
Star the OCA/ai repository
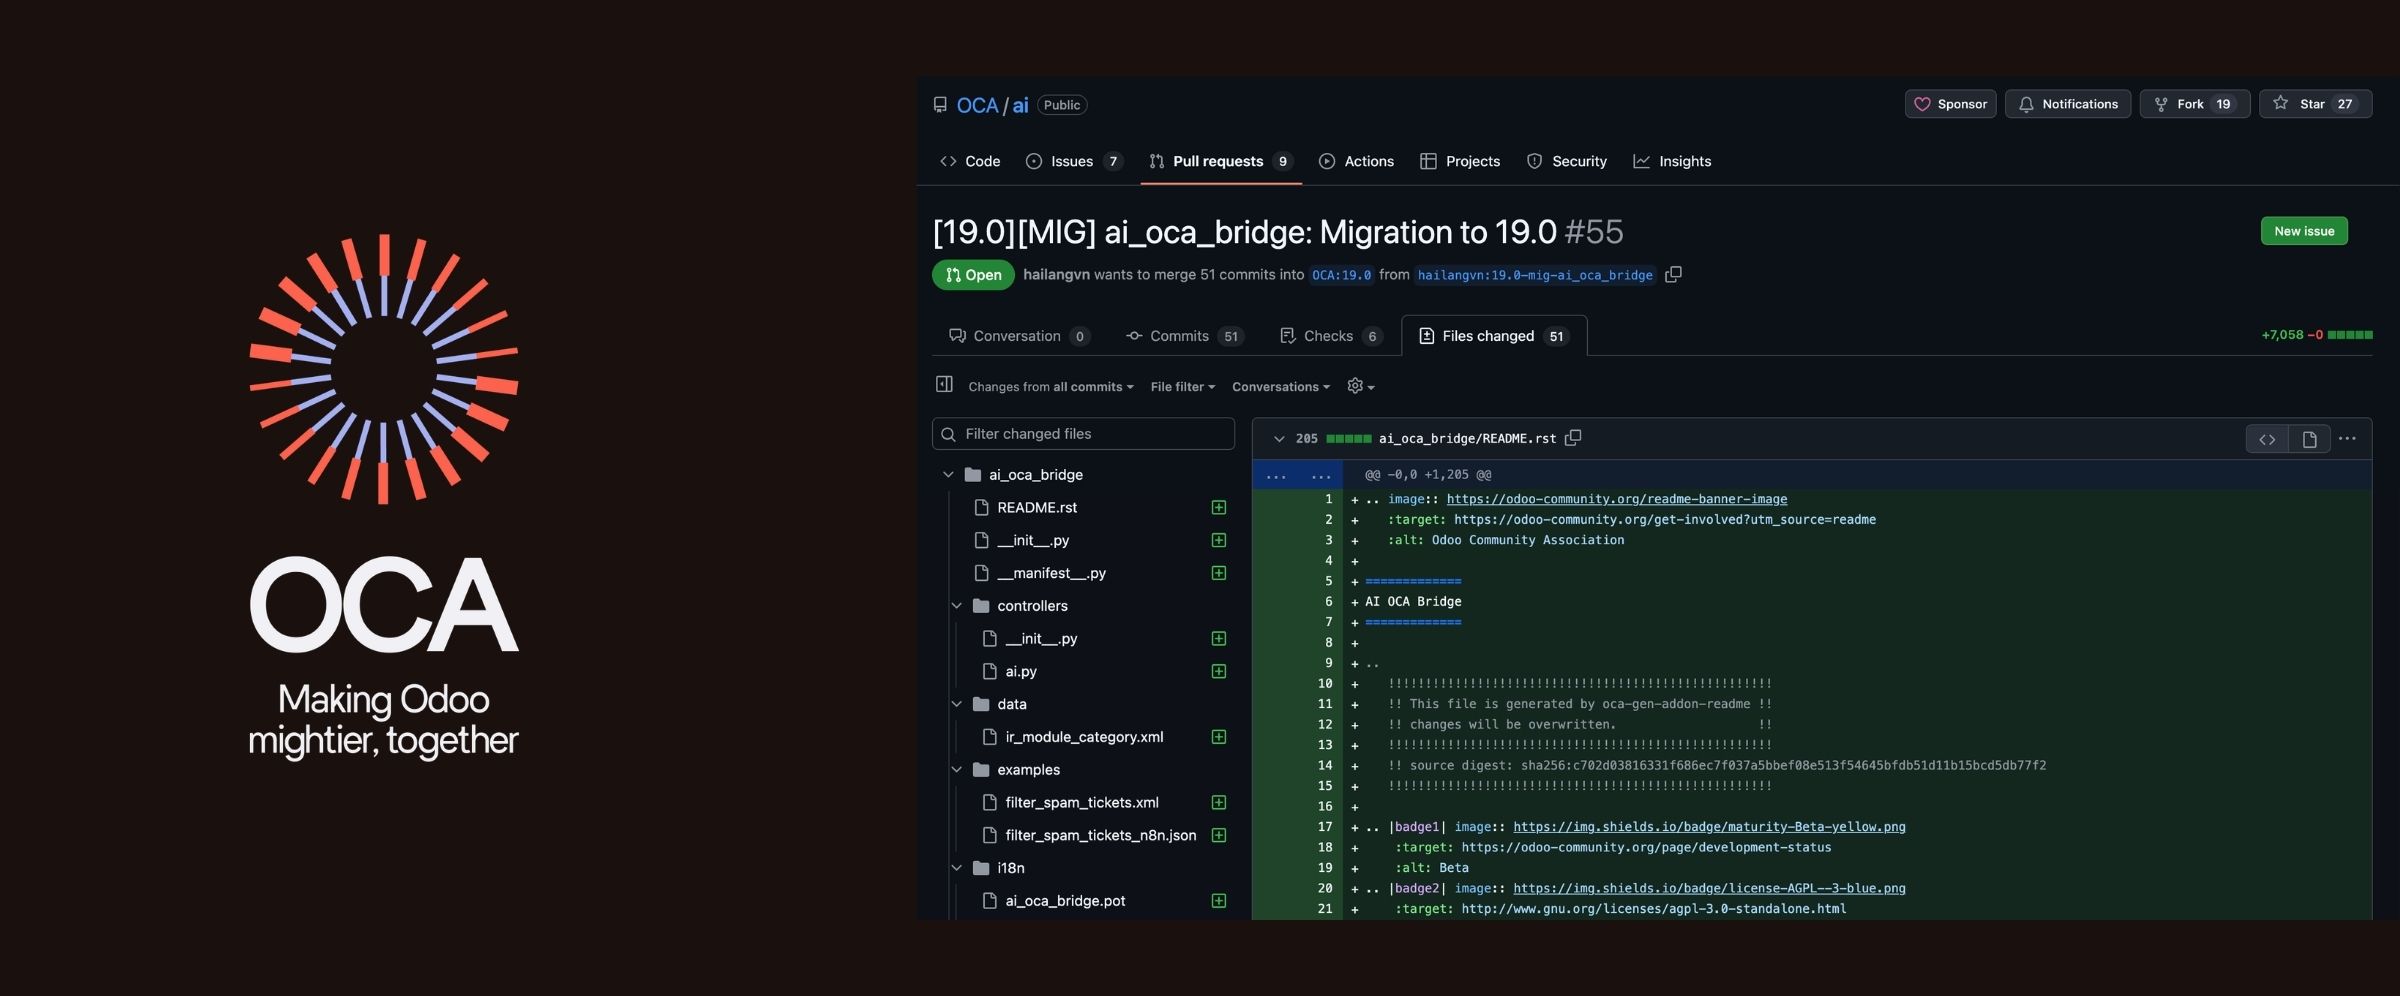[2315, 104]
